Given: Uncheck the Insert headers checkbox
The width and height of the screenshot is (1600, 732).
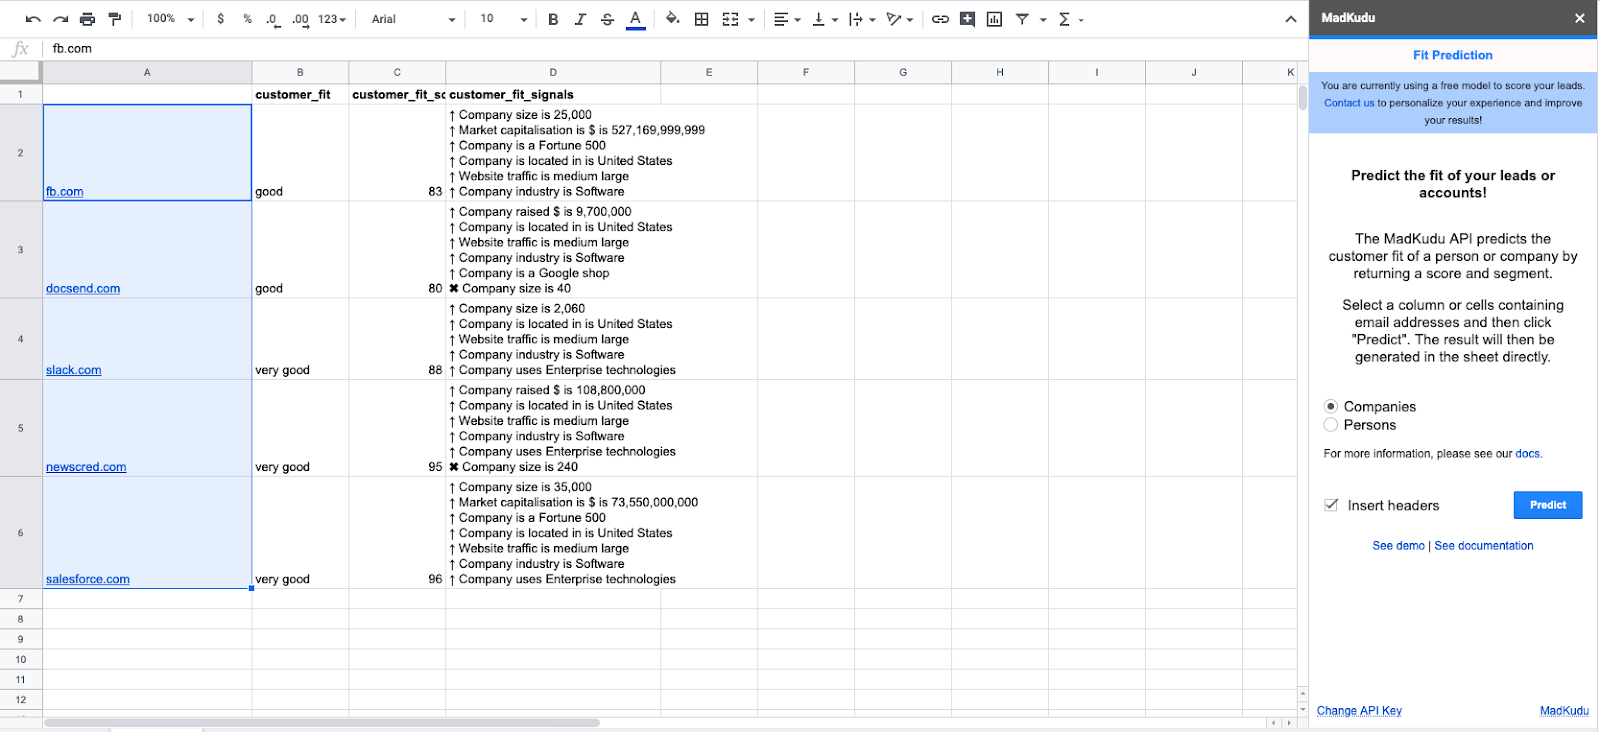Looking at the screenshot, I should (1331, 505).
